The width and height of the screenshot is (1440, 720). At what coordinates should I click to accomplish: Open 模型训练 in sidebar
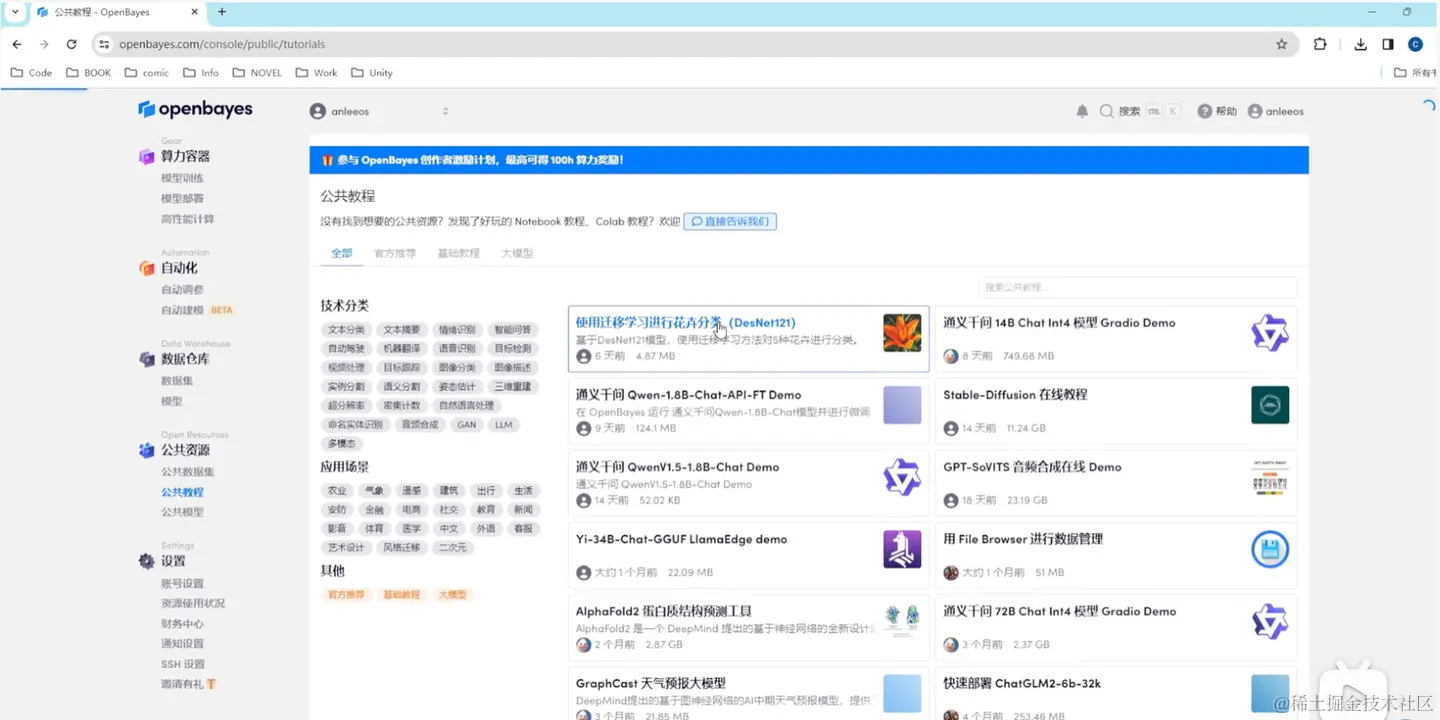click(182, 178)
